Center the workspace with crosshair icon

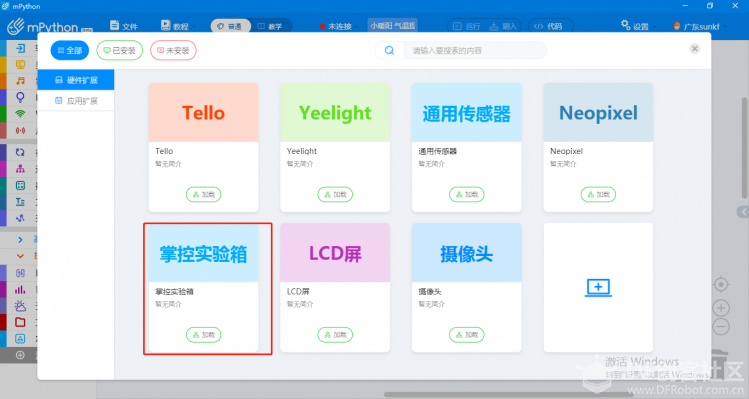tap(721, 285)
